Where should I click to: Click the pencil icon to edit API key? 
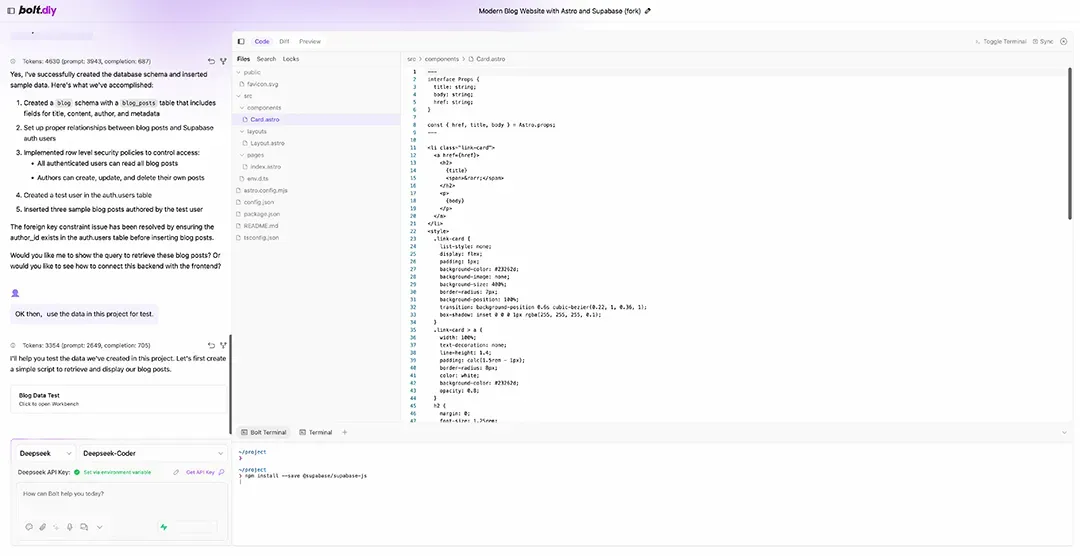tap(176, 473)
